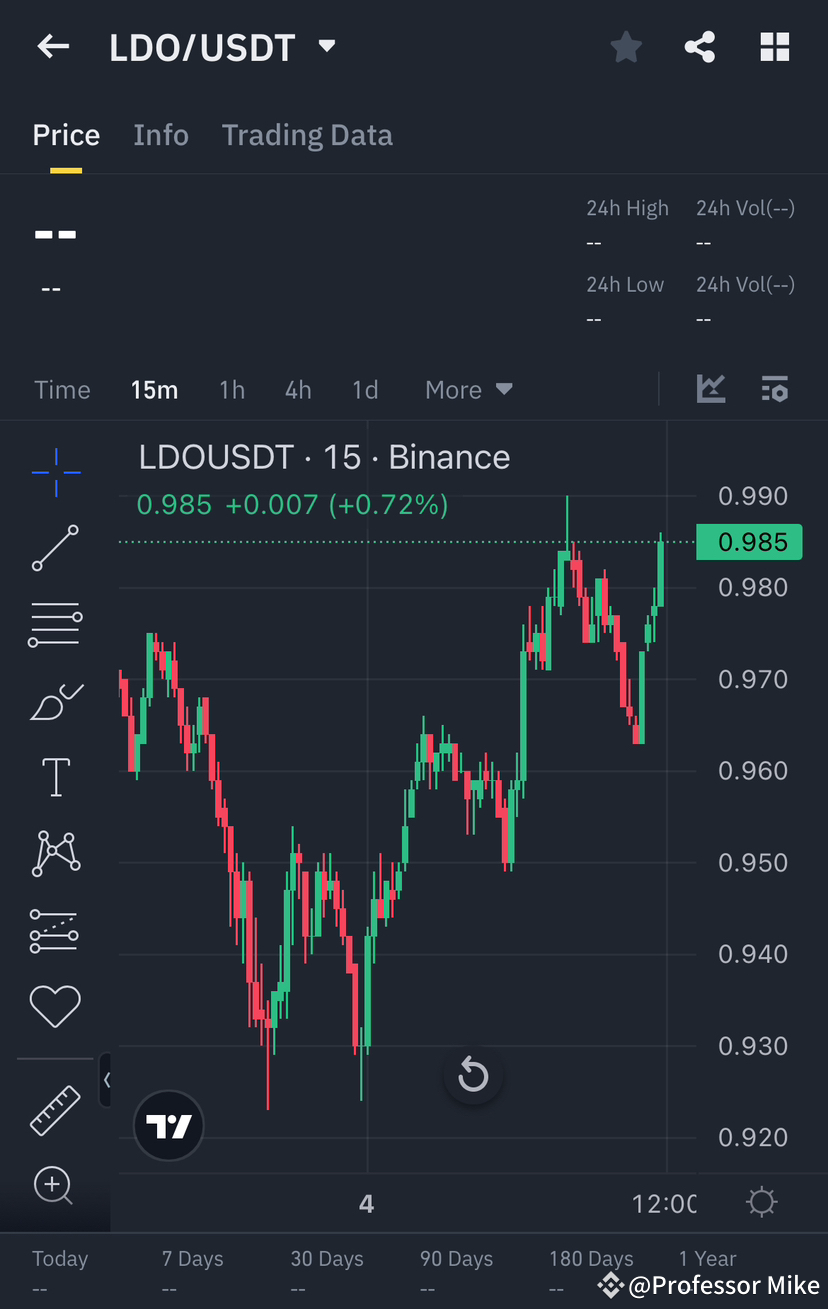Screen dimensions: 828x1309
Task: Reset the chart with the refresh button
Action: 472,1076
